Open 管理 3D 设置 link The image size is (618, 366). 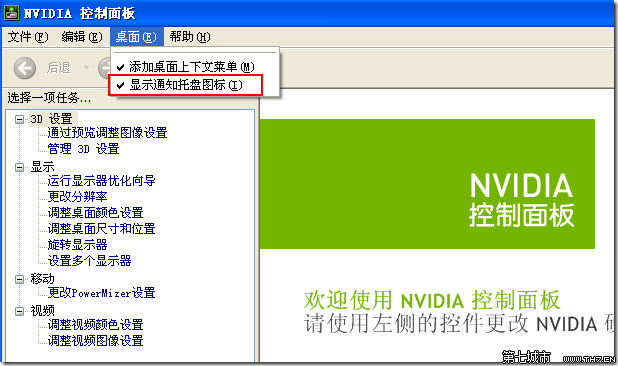(83, 149)
